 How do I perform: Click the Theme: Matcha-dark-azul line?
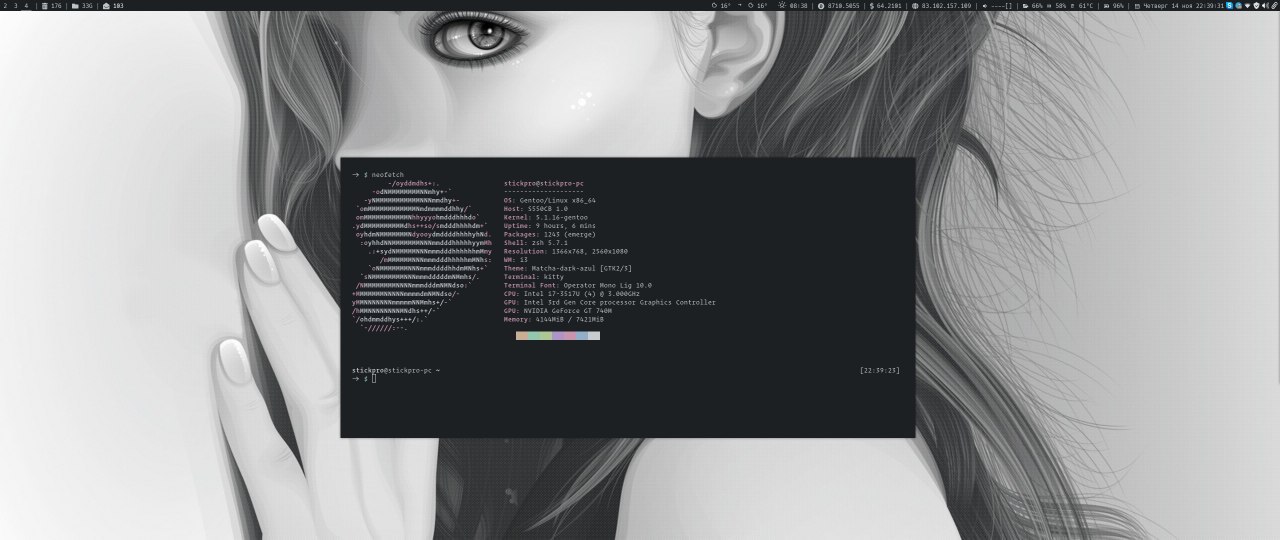(568, 268)
